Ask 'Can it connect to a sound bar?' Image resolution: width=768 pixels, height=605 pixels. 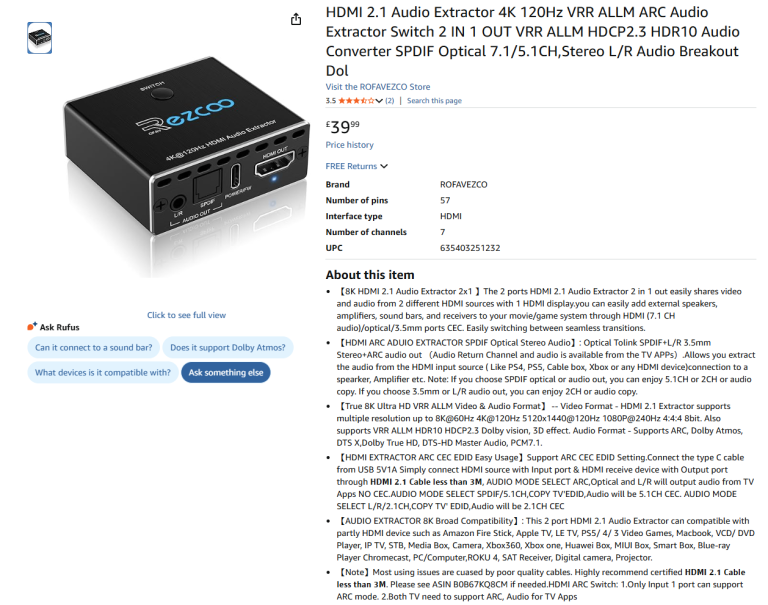[x=94, y=347]
